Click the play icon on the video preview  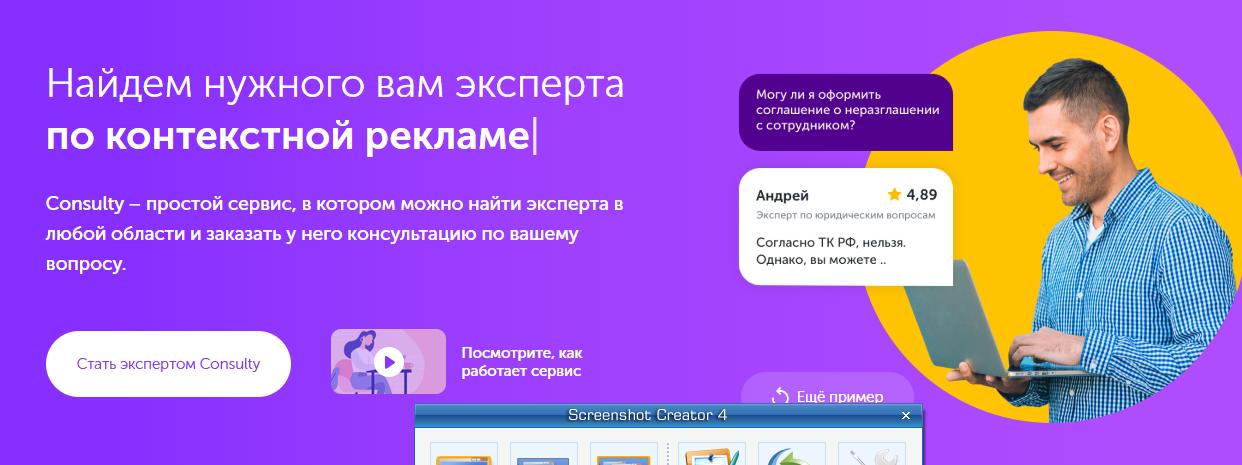coord(389,362)
